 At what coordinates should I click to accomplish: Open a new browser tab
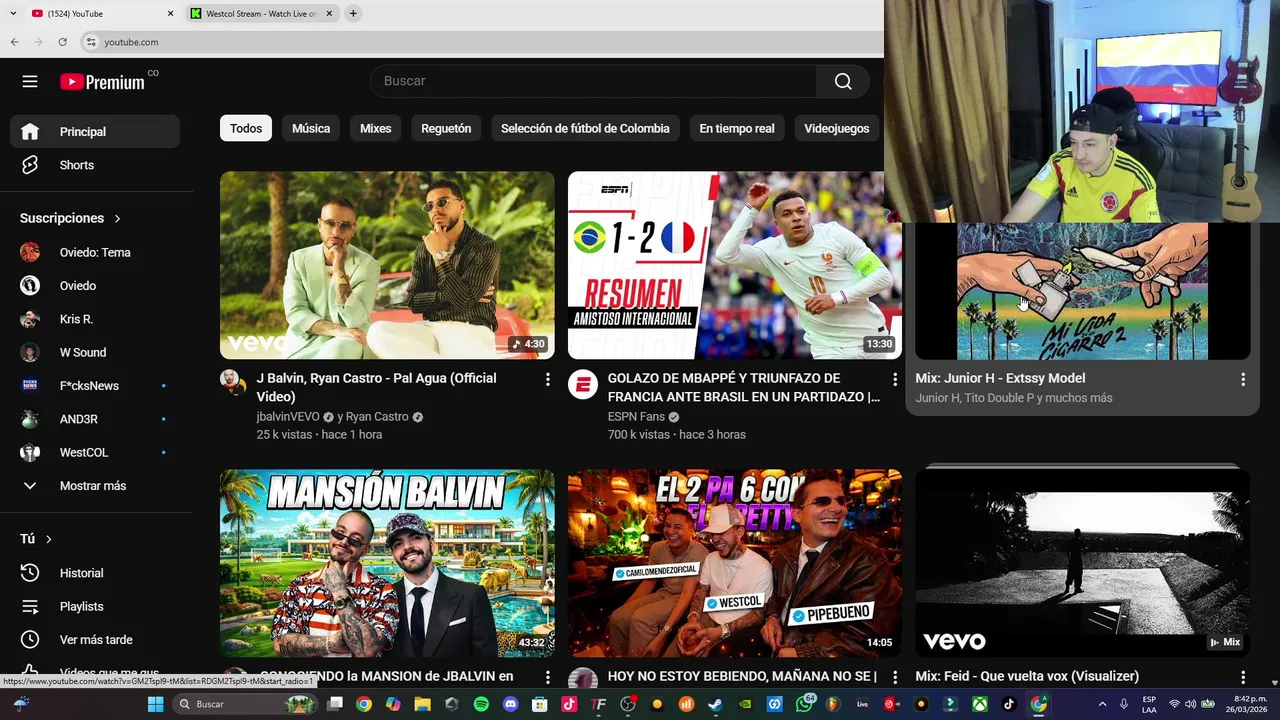[x=353, y=14]
